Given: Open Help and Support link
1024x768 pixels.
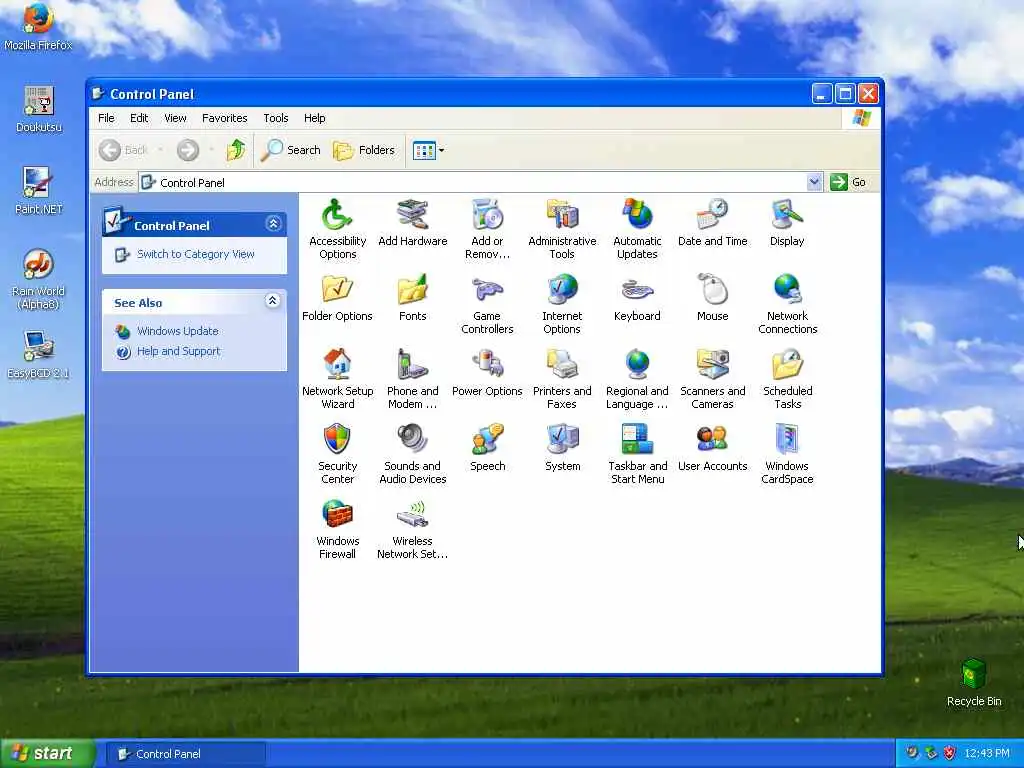Looking at the screenshot, I should click(178, 351).
